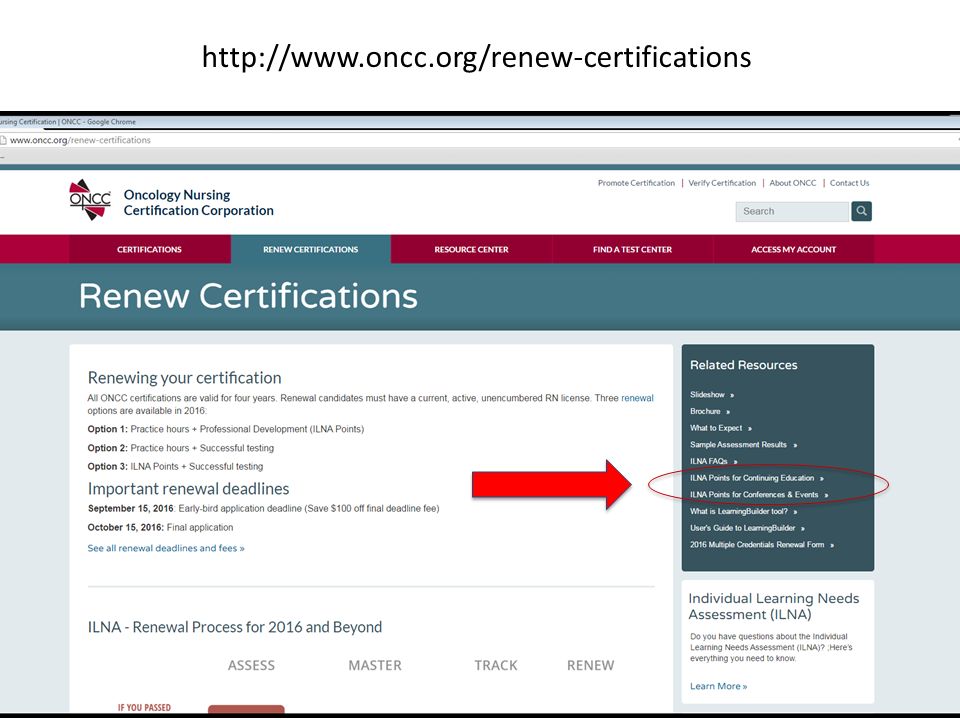Click the TRACK step label

[496, 666]
